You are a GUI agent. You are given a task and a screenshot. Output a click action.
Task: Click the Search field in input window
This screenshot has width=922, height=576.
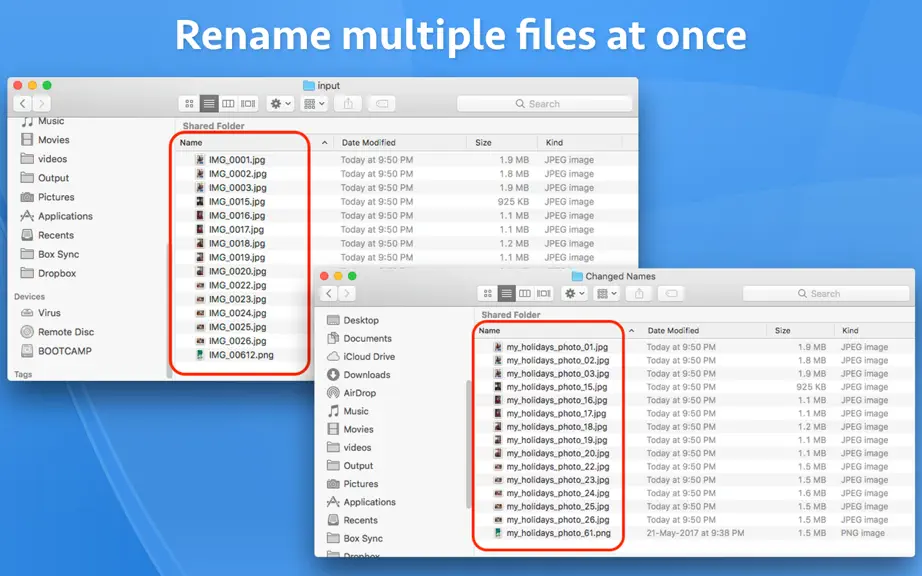[544, 104]
